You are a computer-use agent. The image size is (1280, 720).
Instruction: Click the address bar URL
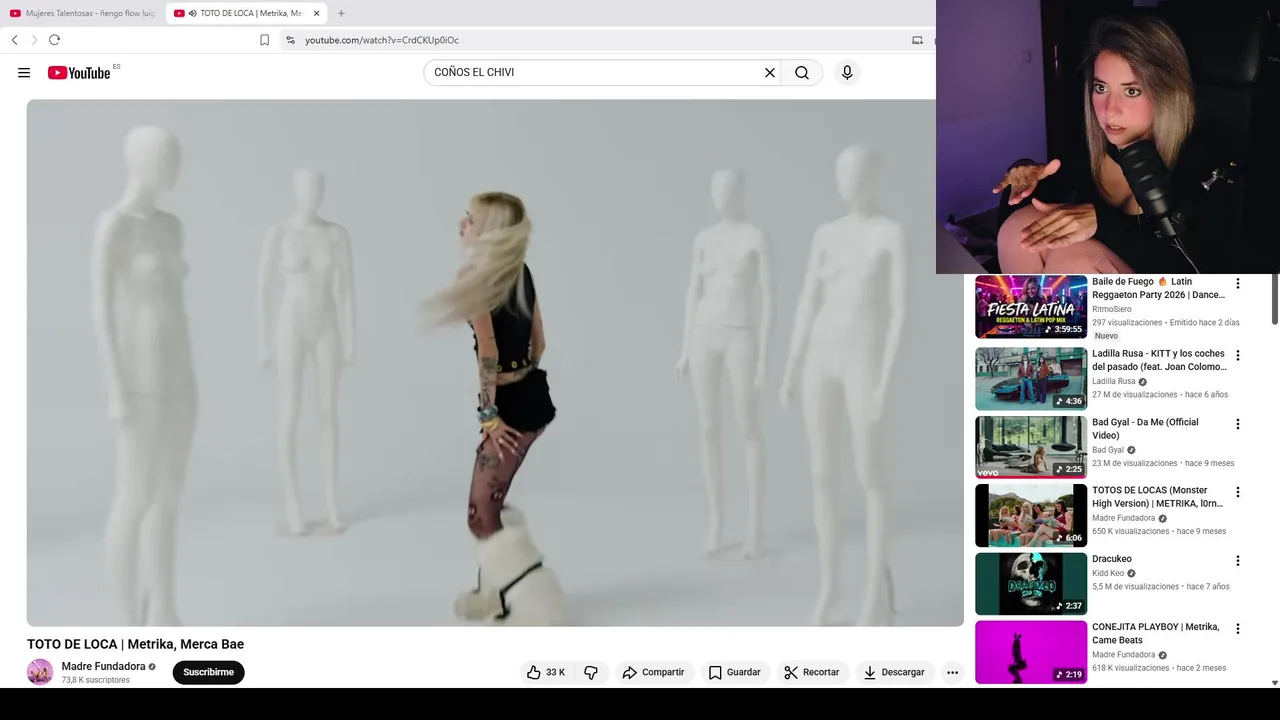click(x=382, y=40)
